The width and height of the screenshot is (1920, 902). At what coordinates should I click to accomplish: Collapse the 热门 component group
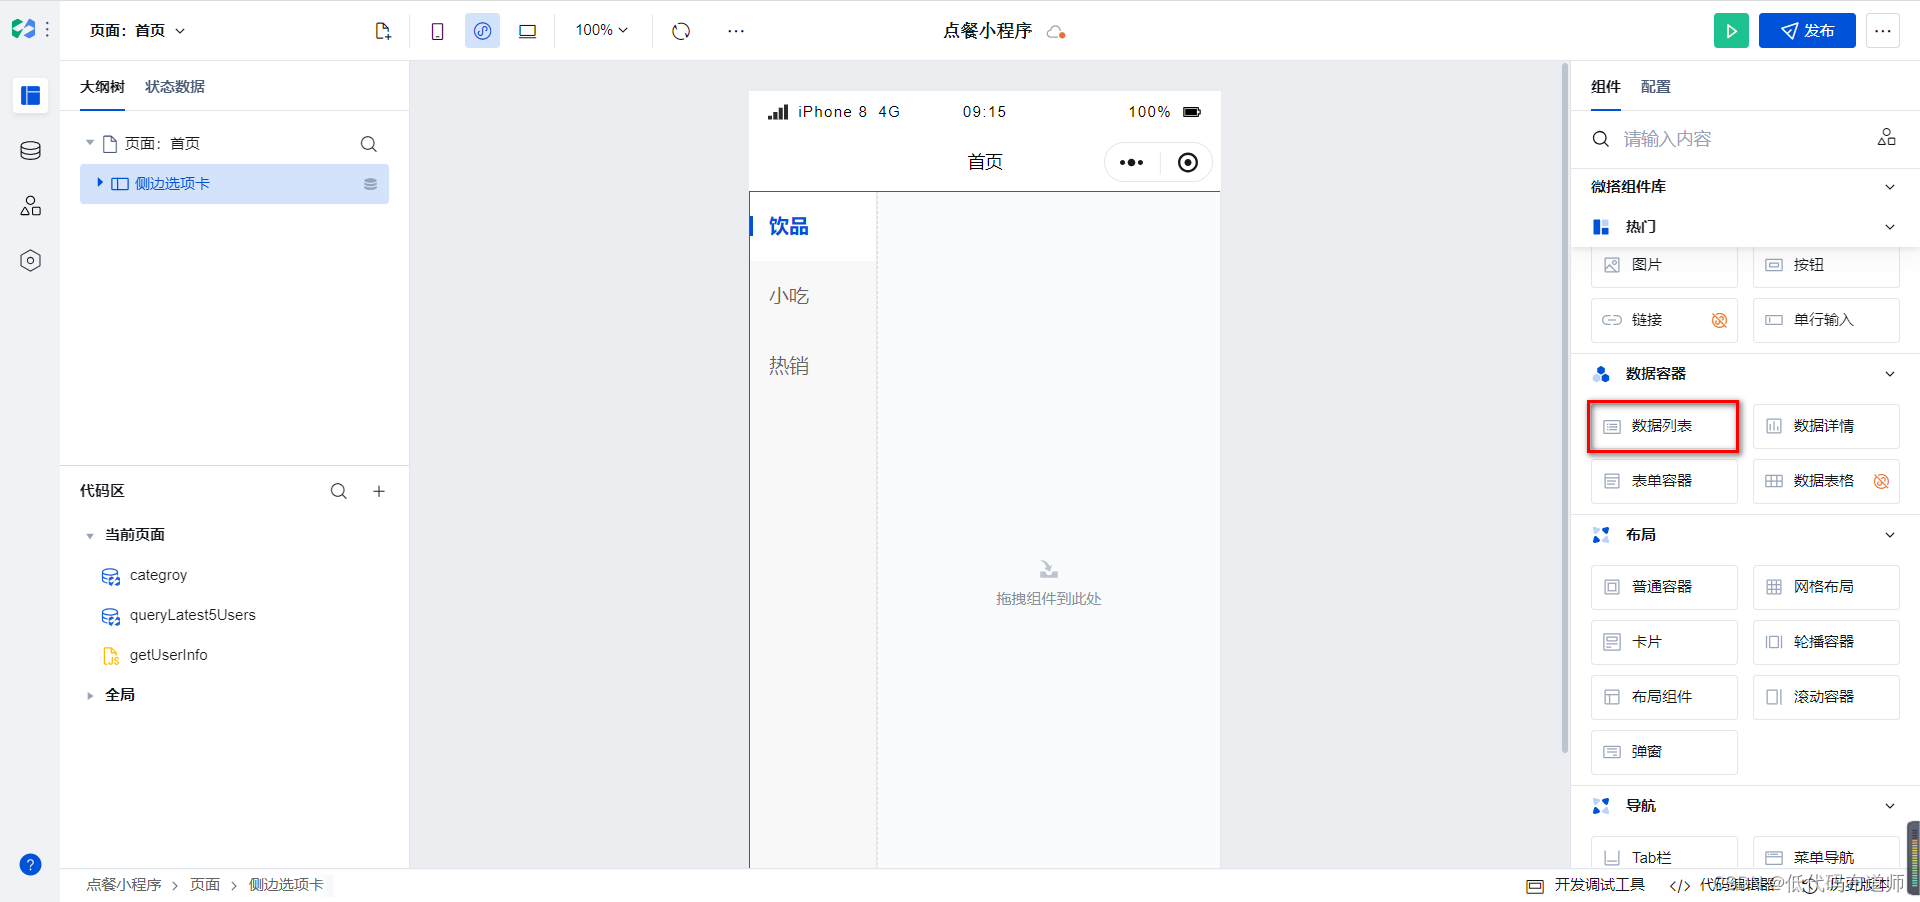(1890, 227)
